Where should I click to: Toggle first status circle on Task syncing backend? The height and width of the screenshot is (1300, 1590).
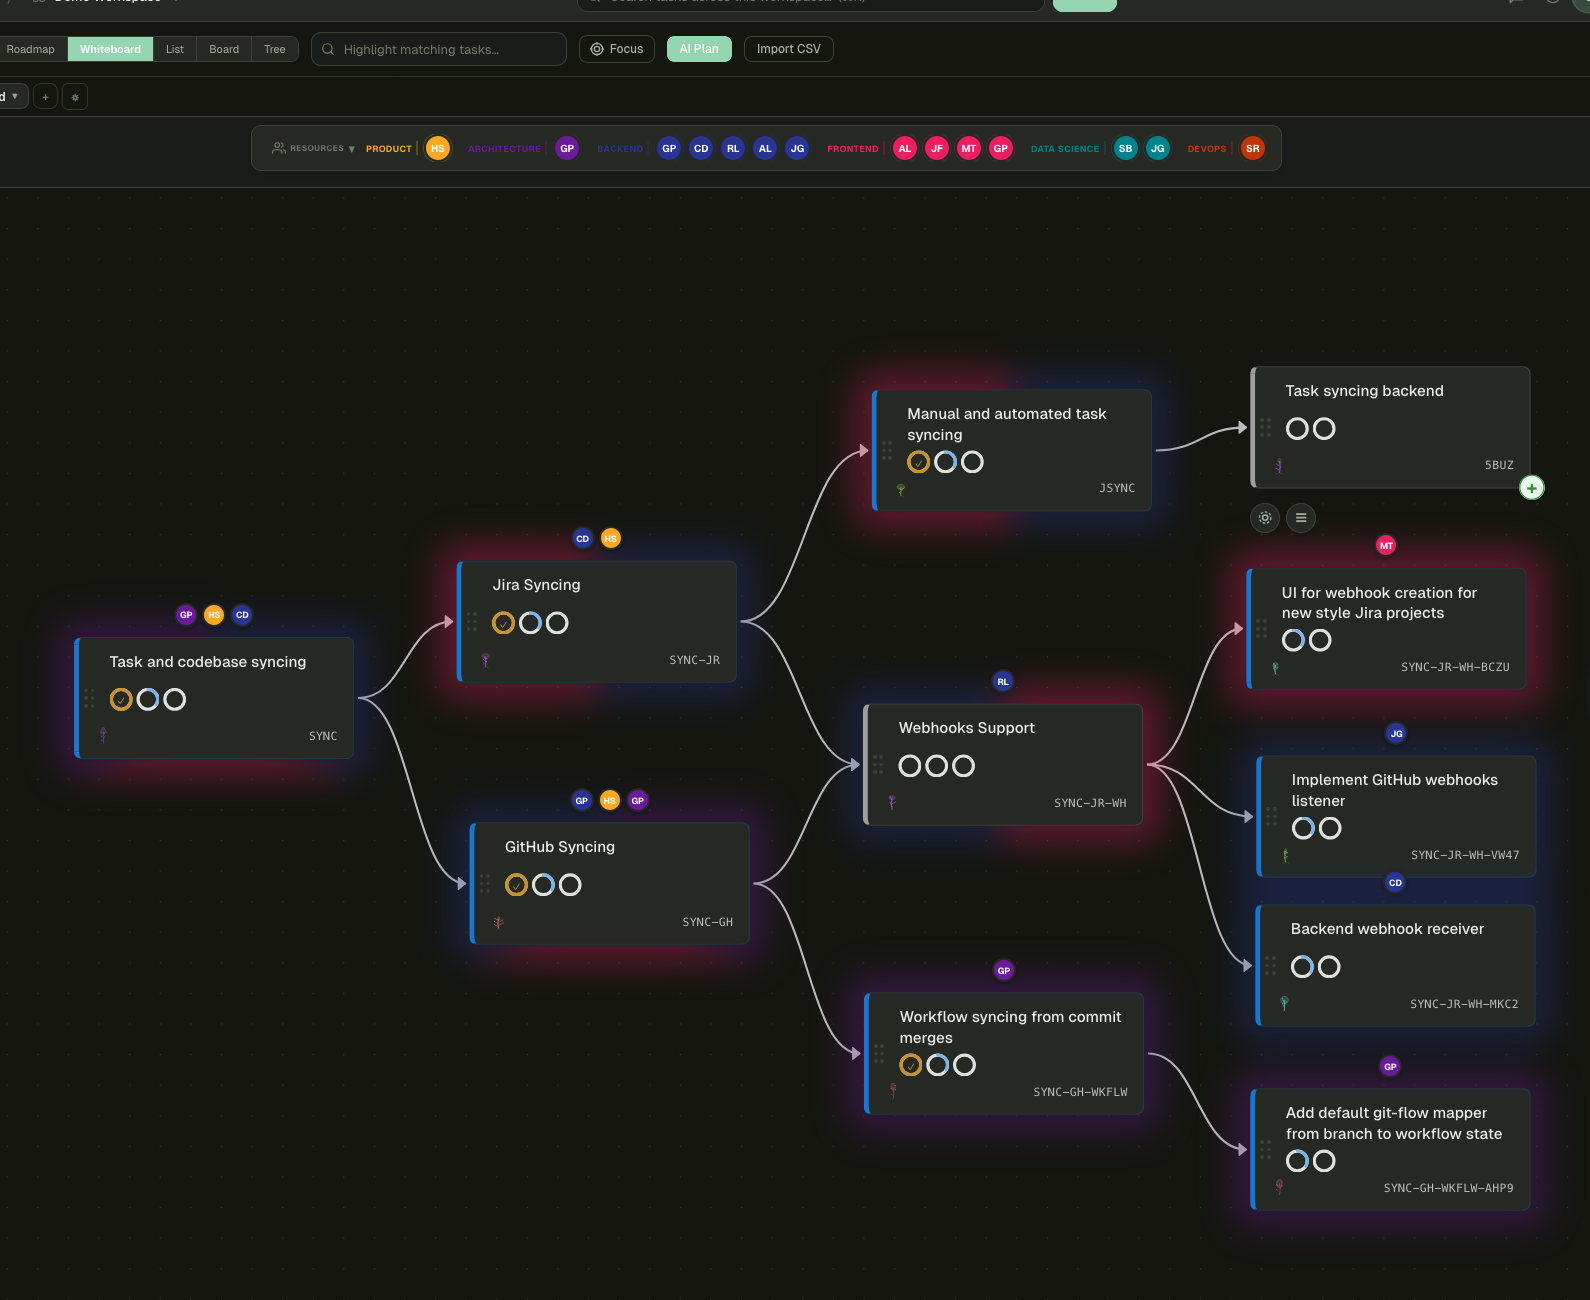point(1297,429)
